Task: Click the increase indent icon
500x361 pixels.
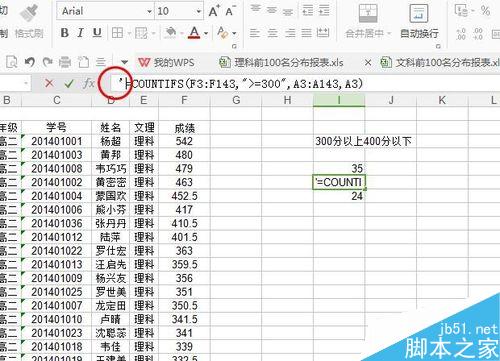Action: tap(324, 10)
